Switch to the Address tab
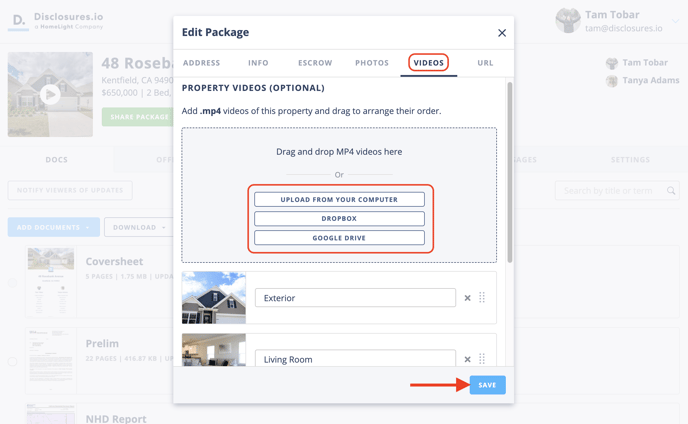 tap(201, 63)
